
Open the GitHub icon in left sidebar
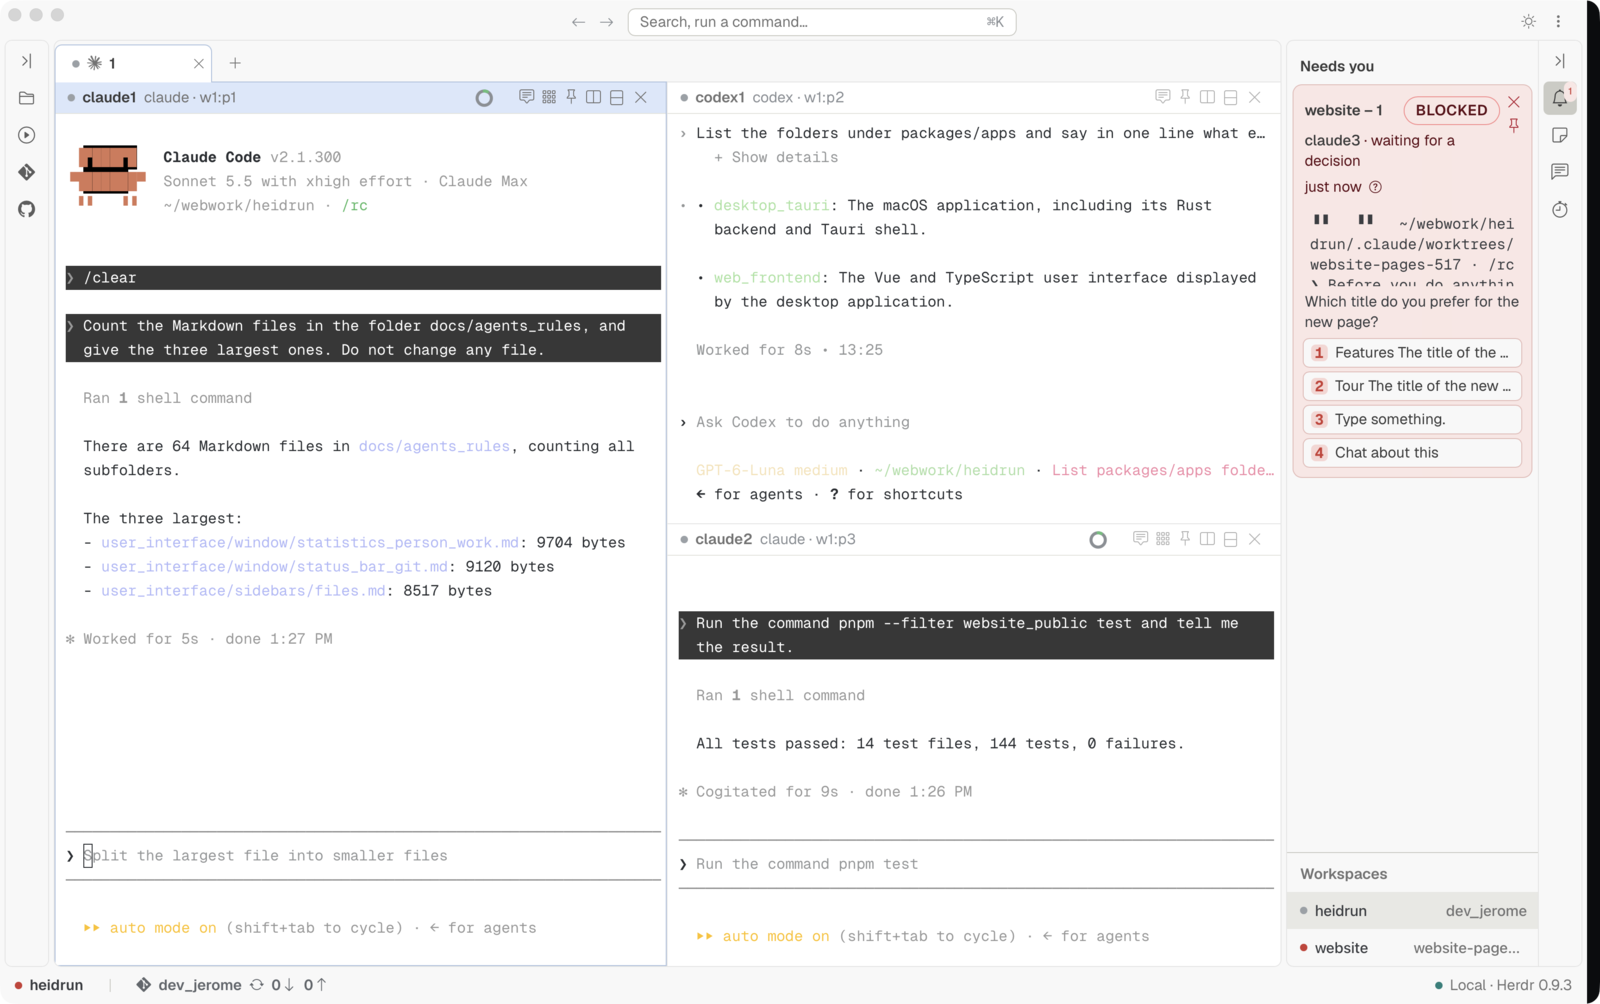[x=27, y=209]
